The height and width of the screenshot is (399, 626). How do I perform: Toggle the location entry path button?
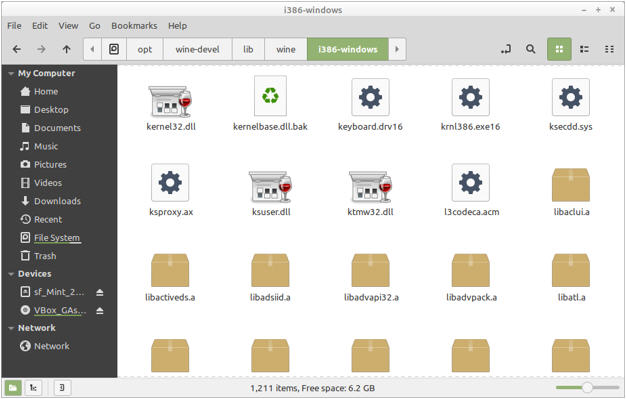tap(506, 49)
